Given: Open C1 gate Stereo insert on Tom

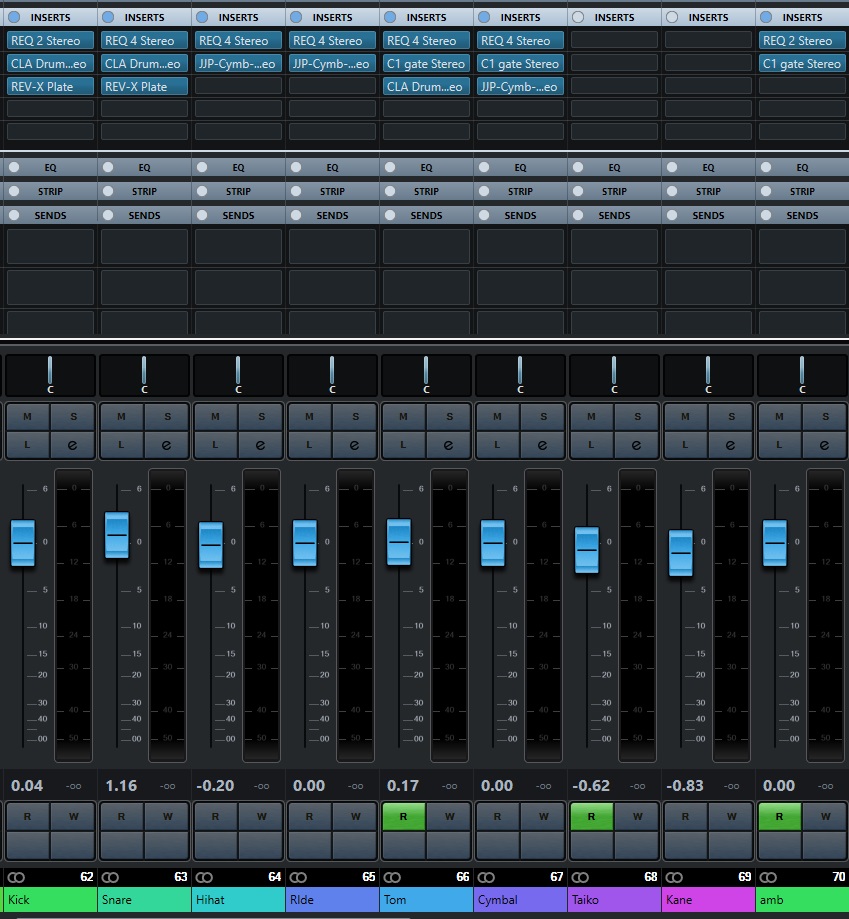Looking at the screenshot, I should (426, 63).
